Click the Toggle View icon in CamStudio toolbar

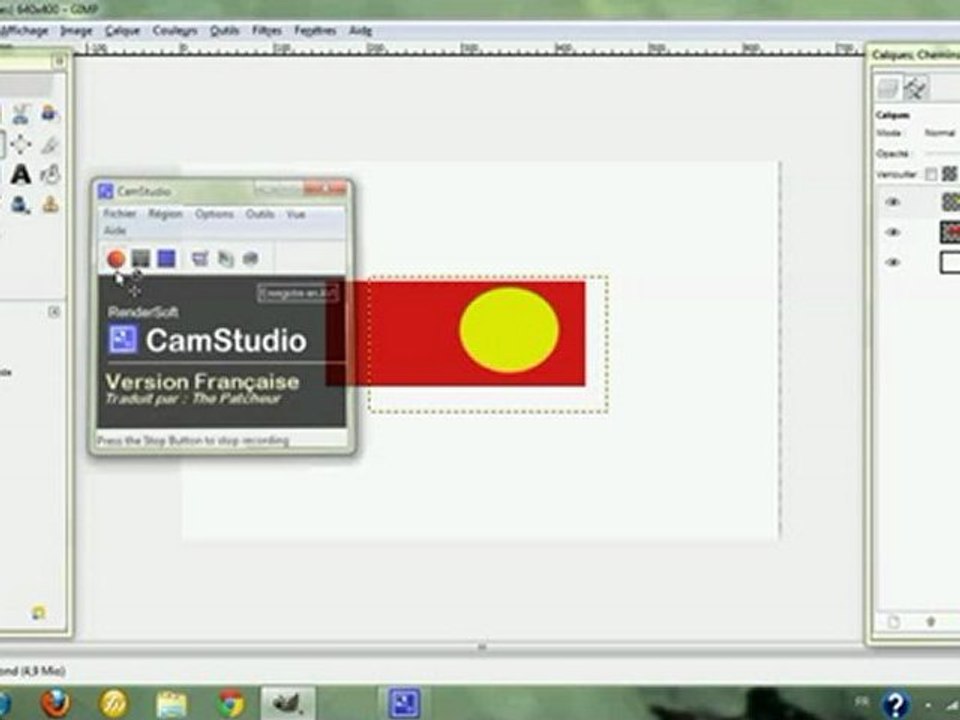click(200, 258)
